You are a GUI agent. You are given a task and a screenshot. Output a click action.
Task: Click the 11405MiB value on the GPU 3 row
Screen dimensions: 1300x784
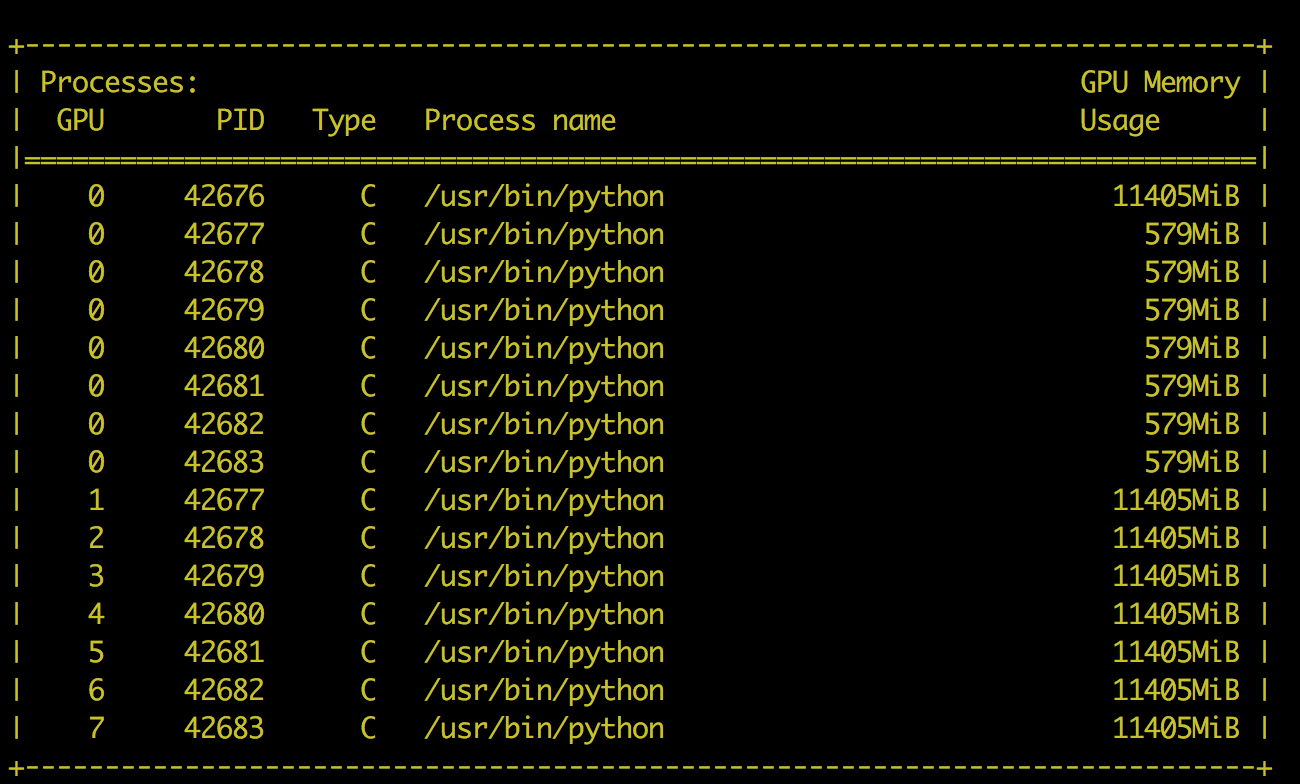[1175, 576]
